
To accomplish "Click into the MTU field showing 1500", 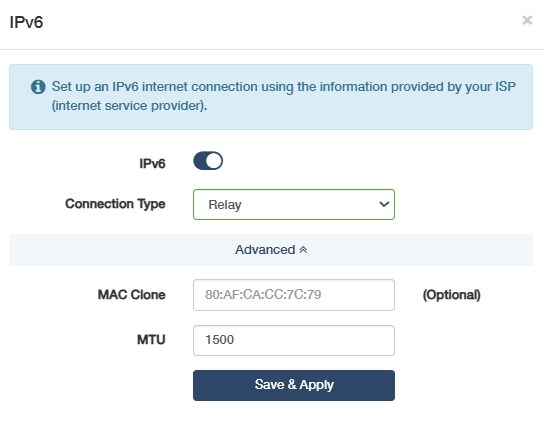I will click(x=294, y=340).
